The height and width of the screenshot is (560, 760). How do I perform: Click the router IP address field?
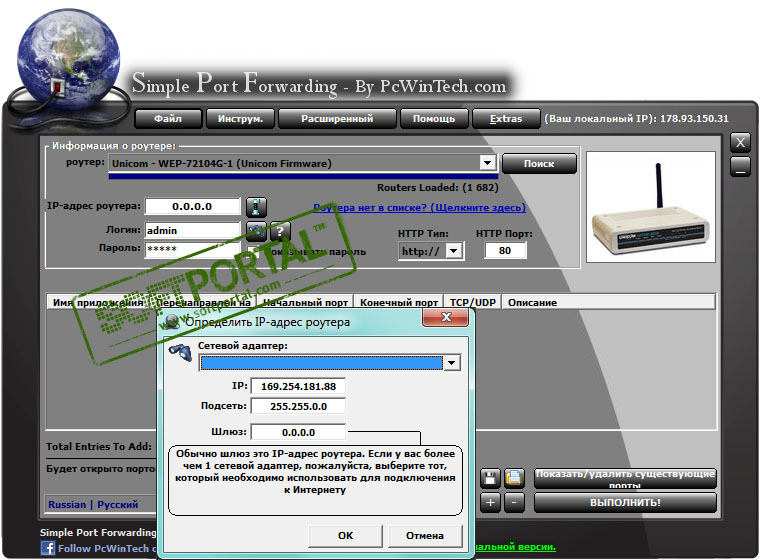point(192,207)
